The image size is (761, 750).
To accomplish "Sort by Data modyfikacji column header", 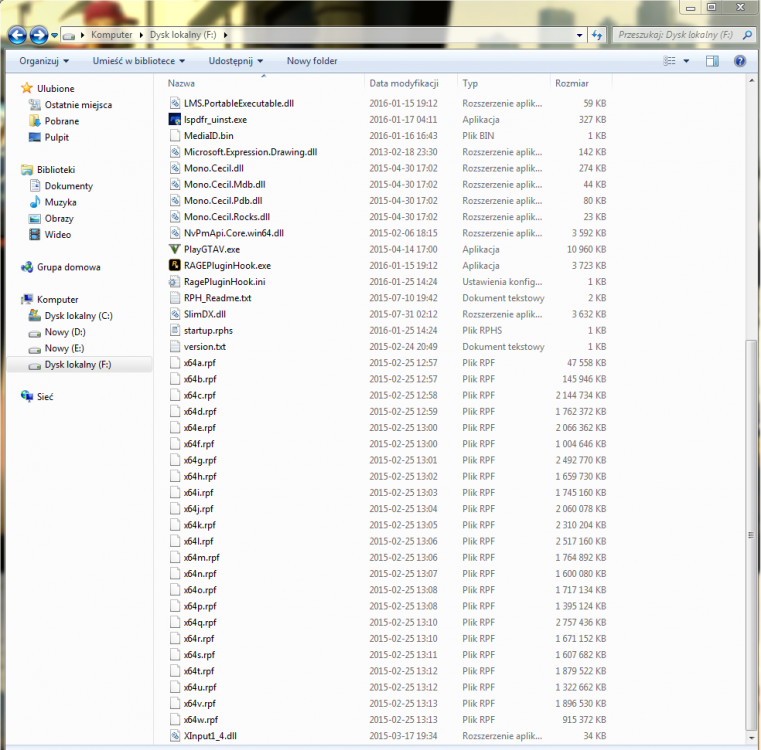I will pos(404,83).
